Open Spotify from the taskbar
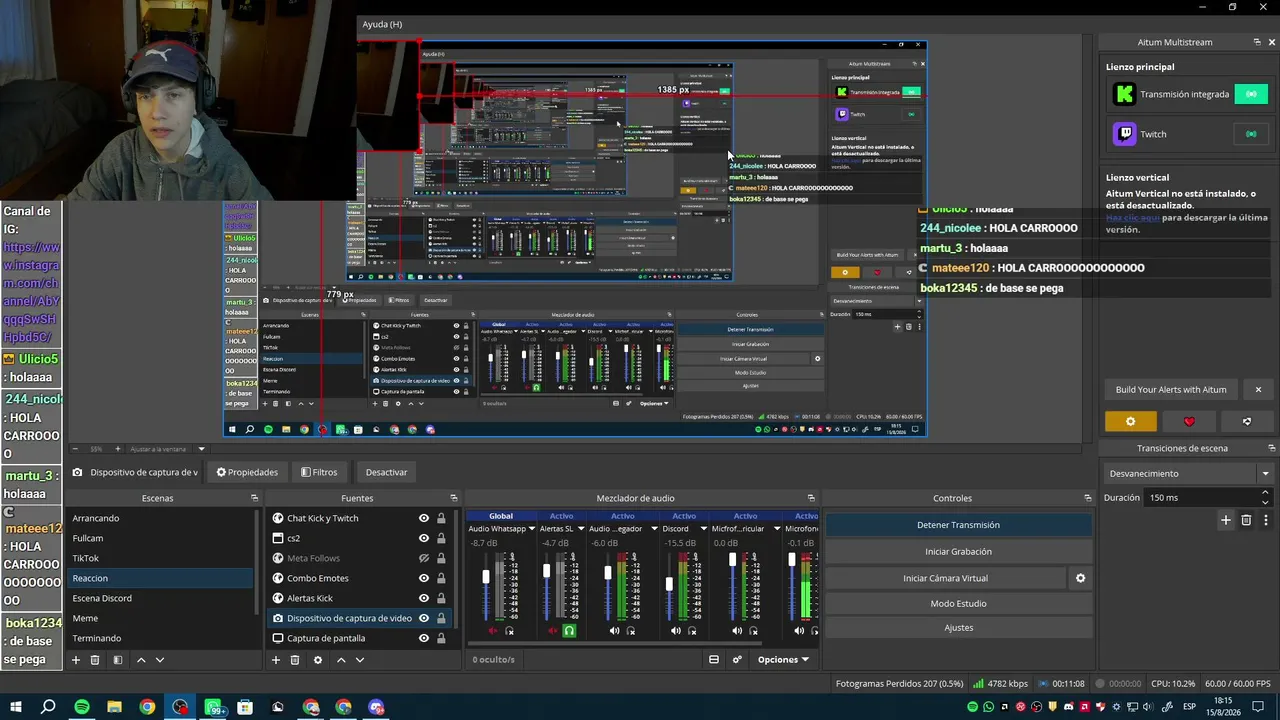The image size is (1280, 720). pos(82,707)
